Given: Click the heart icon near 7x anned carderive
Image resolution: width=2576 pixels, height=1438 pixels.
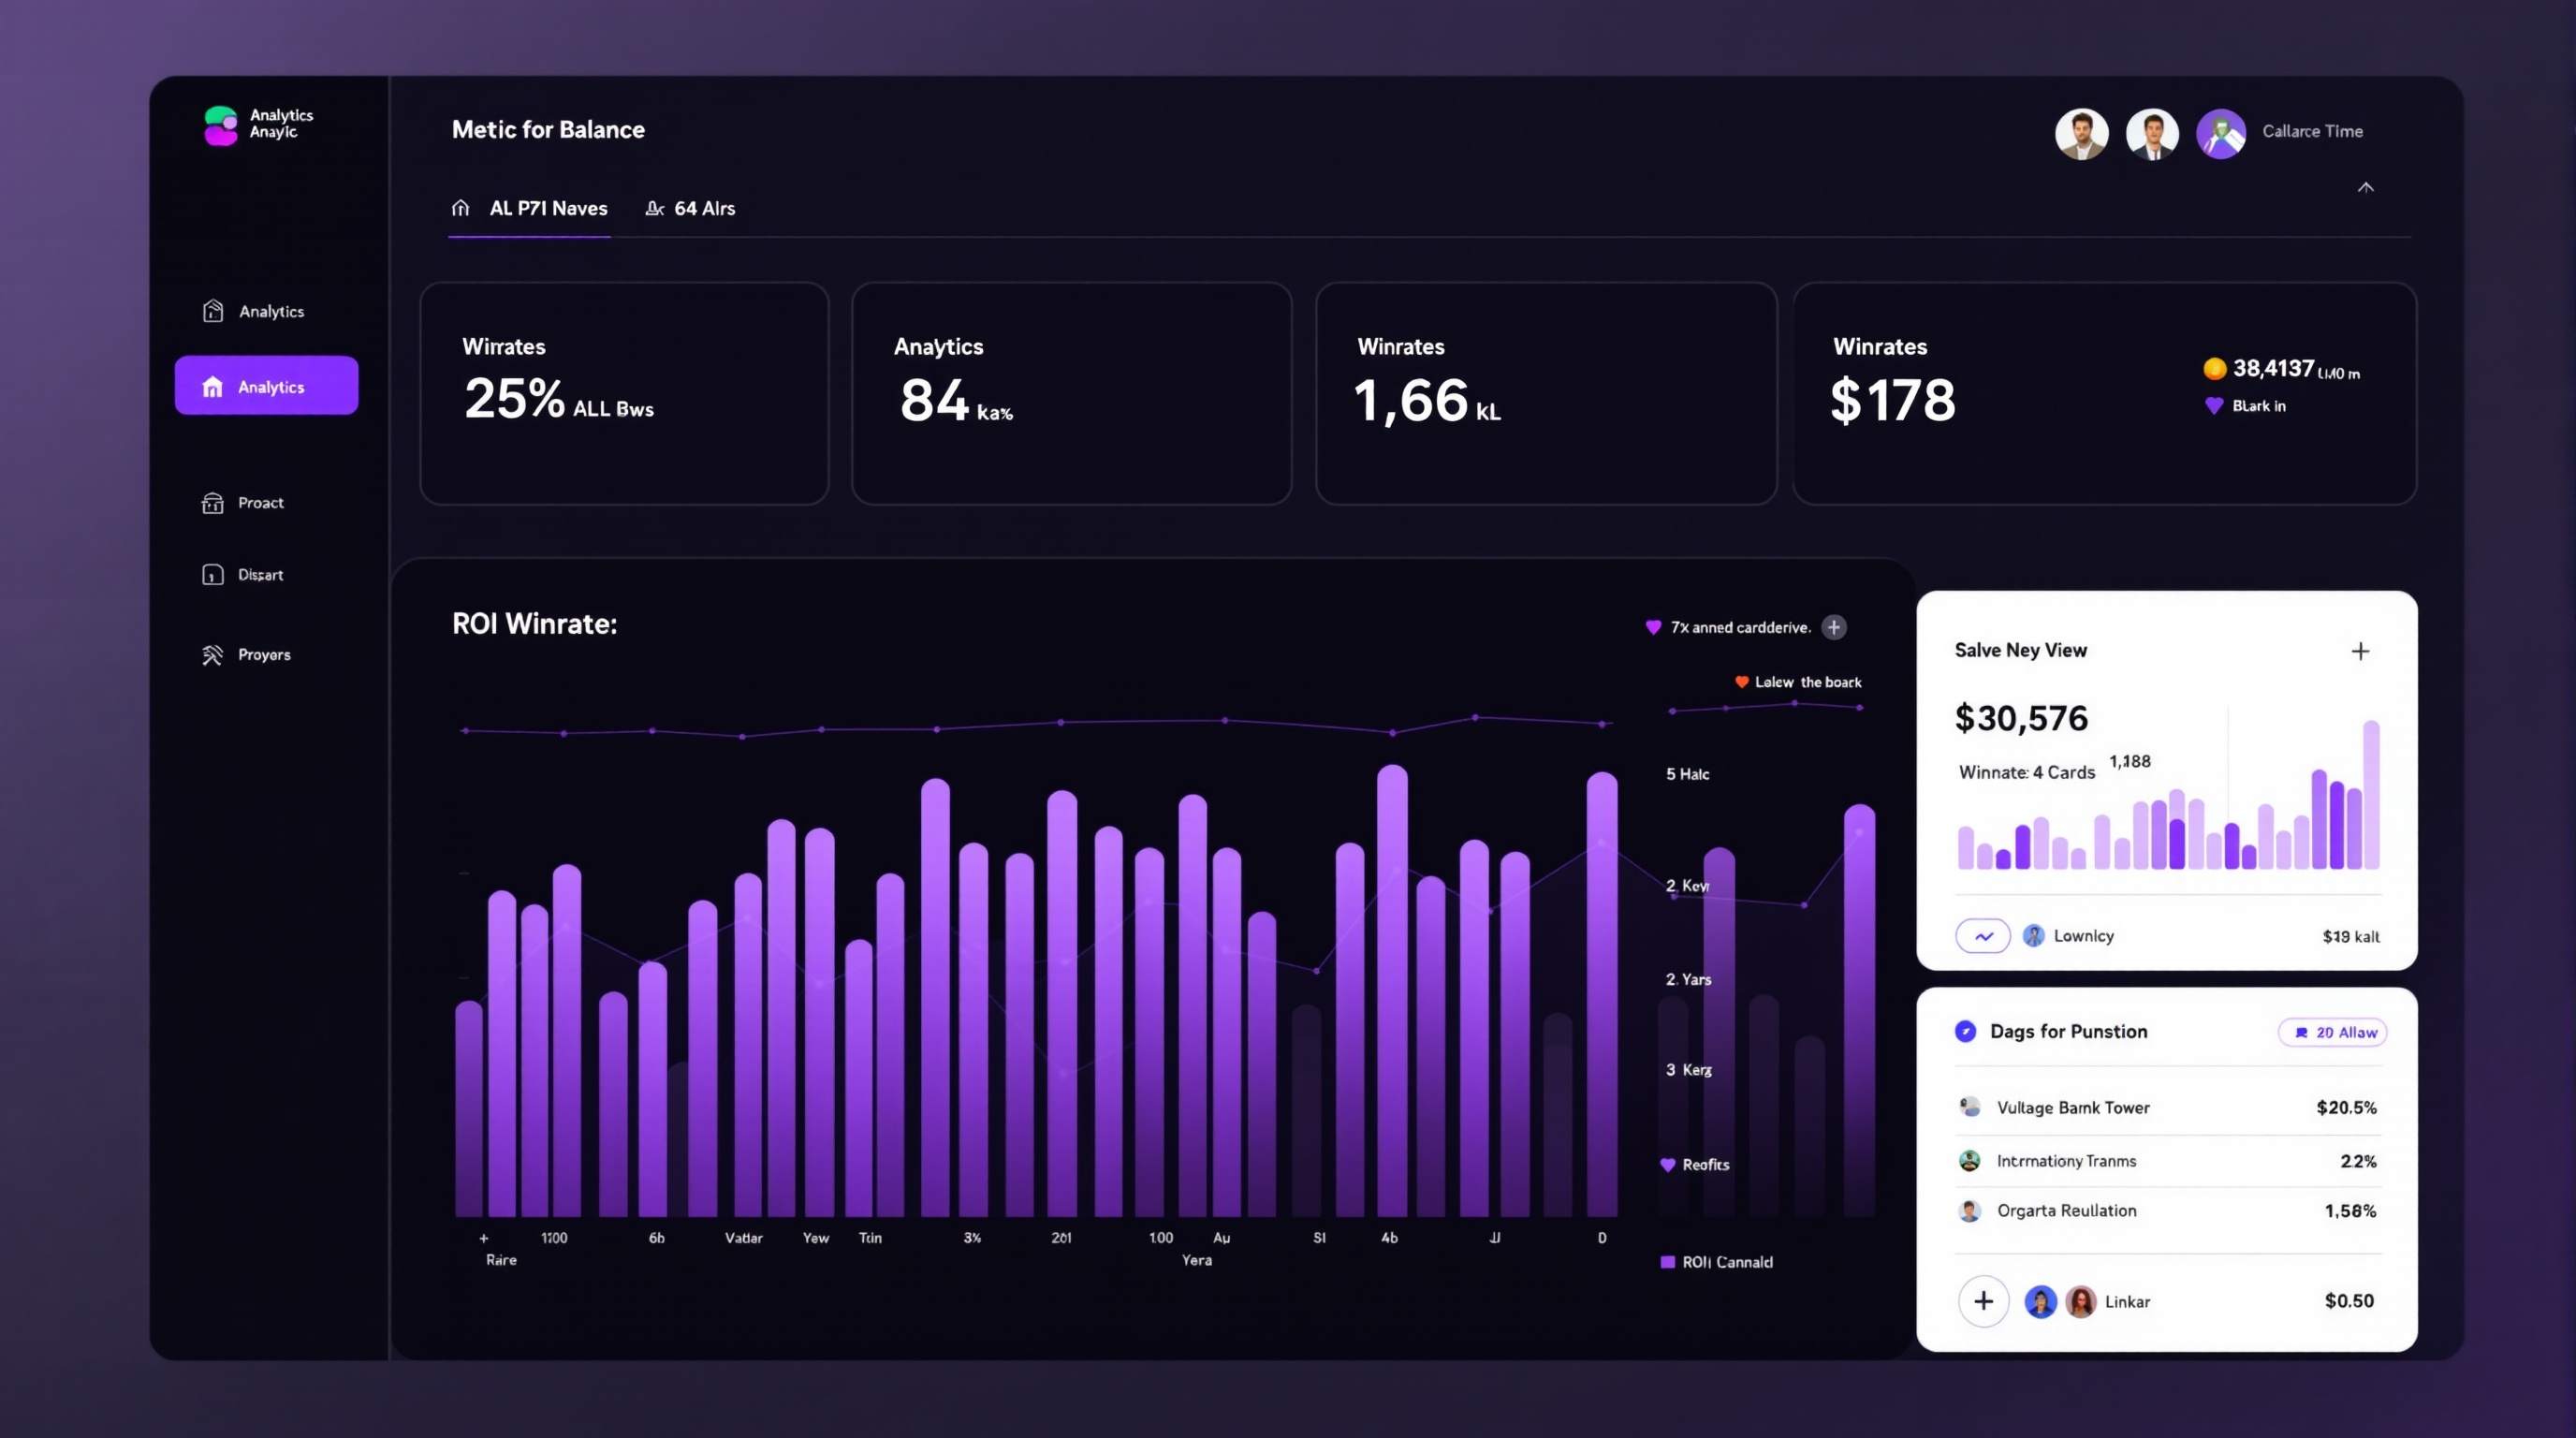Looking at the screenshot, I should point(1654,627).
